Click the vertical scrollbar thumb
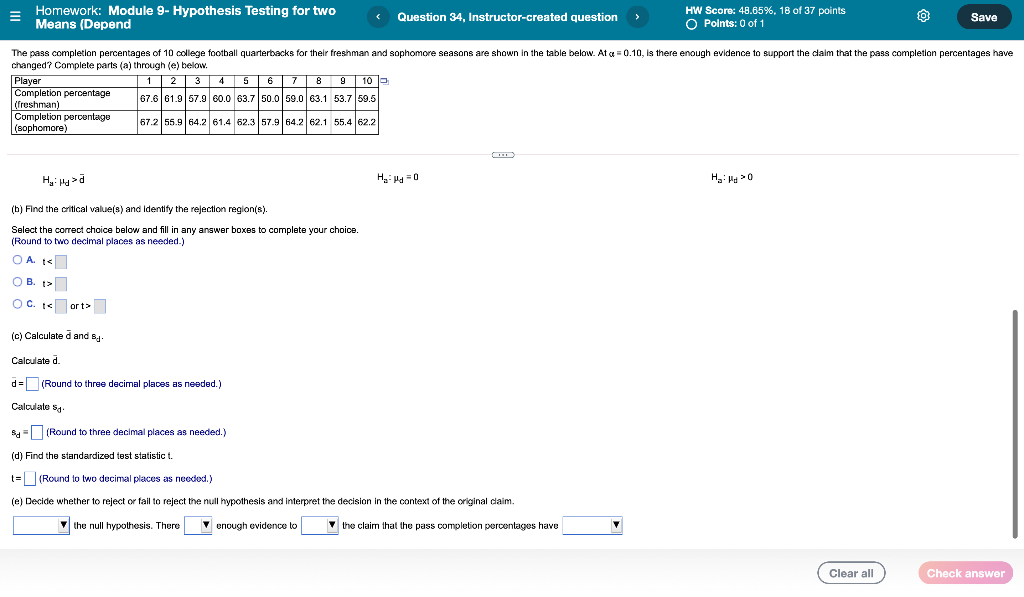The width and height of the screenshot is (1024, 597). point(1015,425)
